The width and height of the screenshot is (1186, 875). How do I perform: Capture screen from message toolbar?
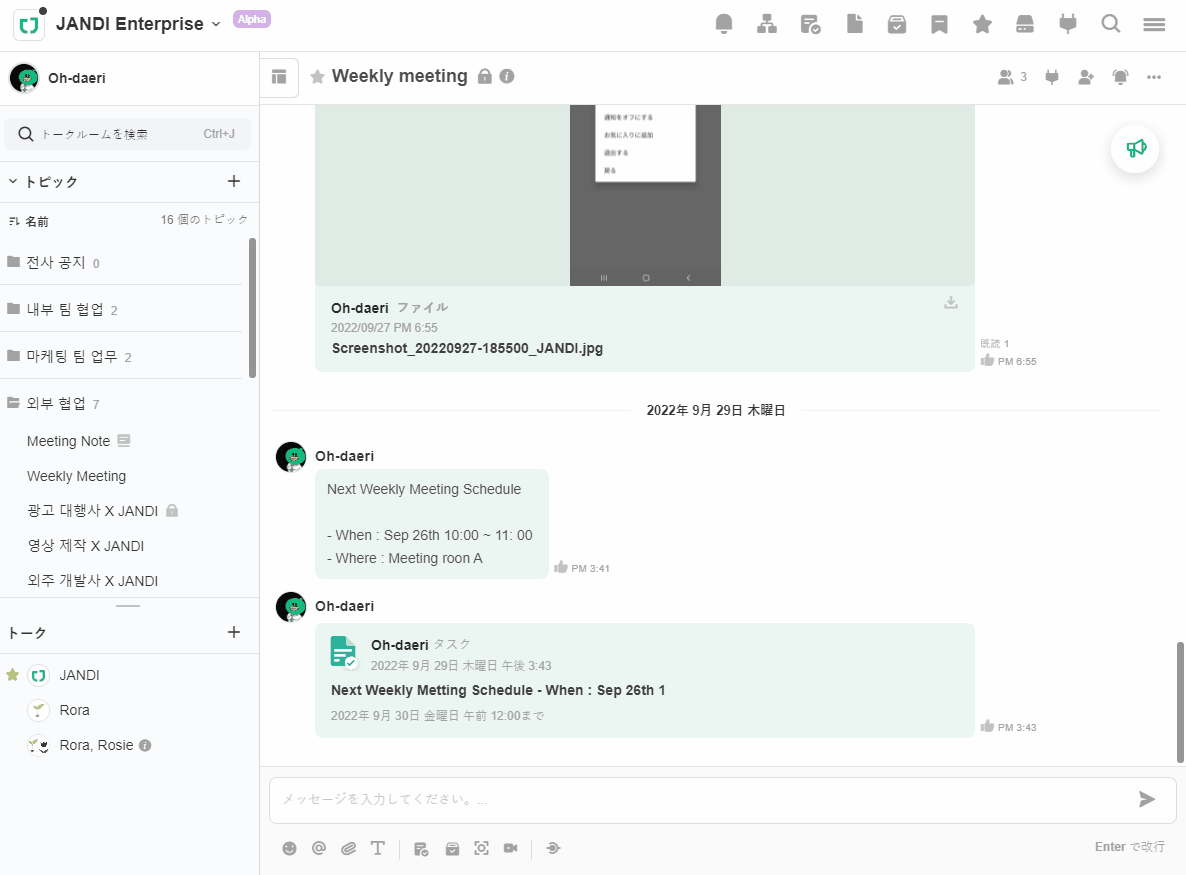481,849
